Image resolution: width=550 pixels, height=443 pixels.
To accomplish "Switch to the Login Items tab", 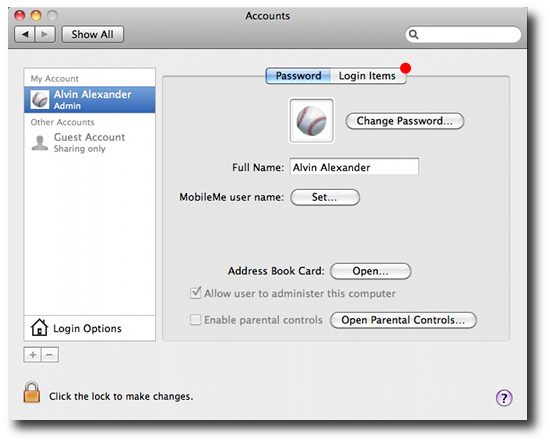I will tap(367, 76).
